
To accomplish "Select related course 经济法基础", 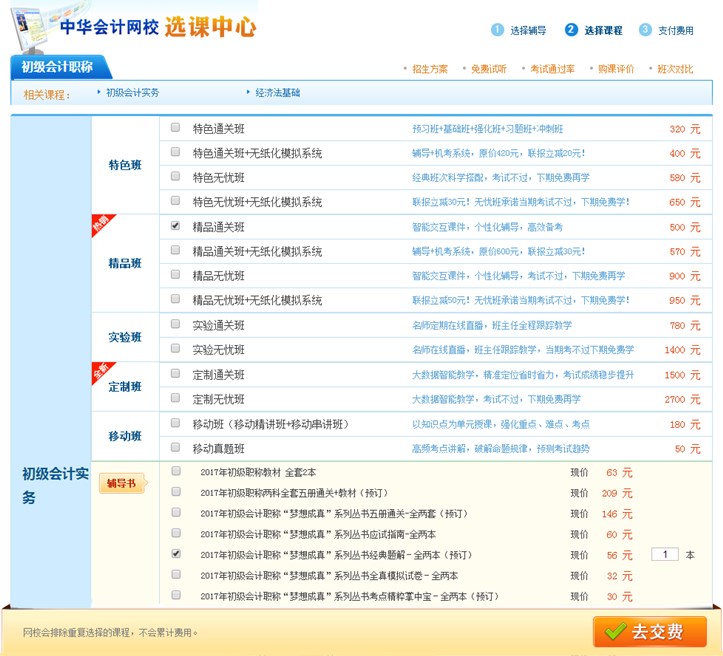I will click(x=277, y=93).
